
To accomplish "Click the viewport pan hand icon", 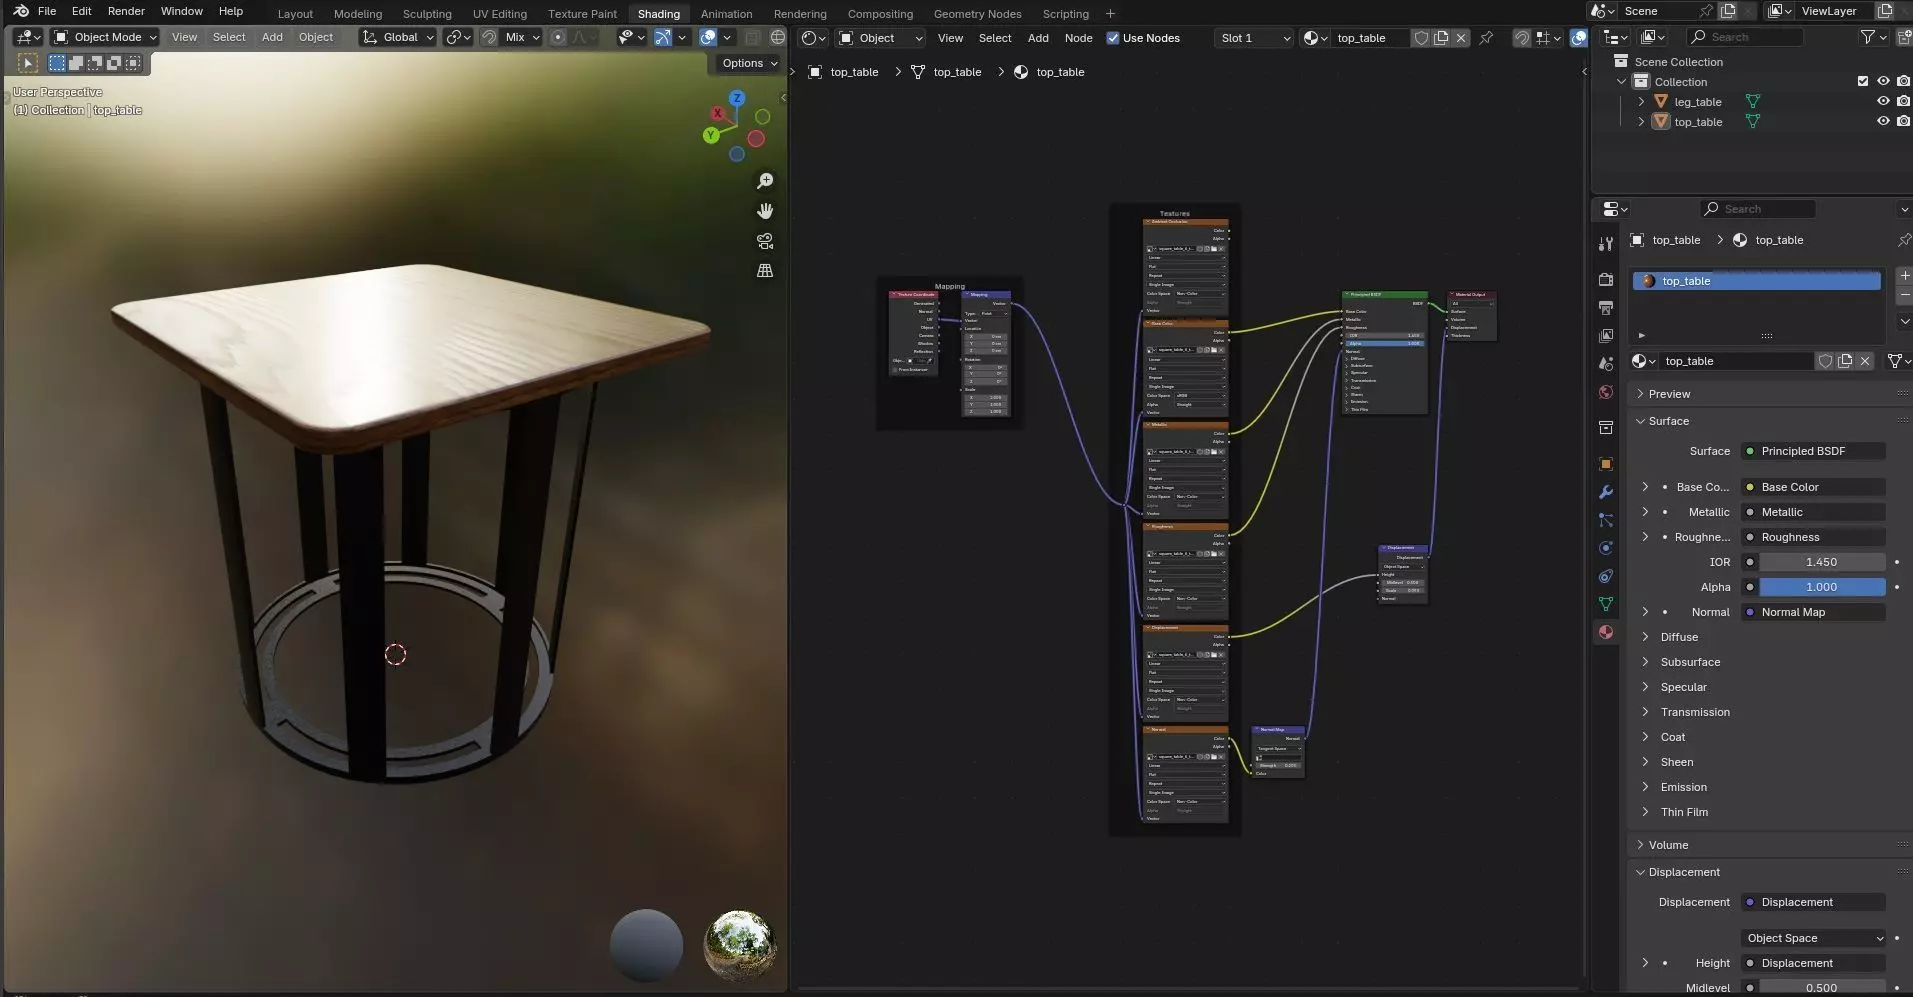I will 765,211.
